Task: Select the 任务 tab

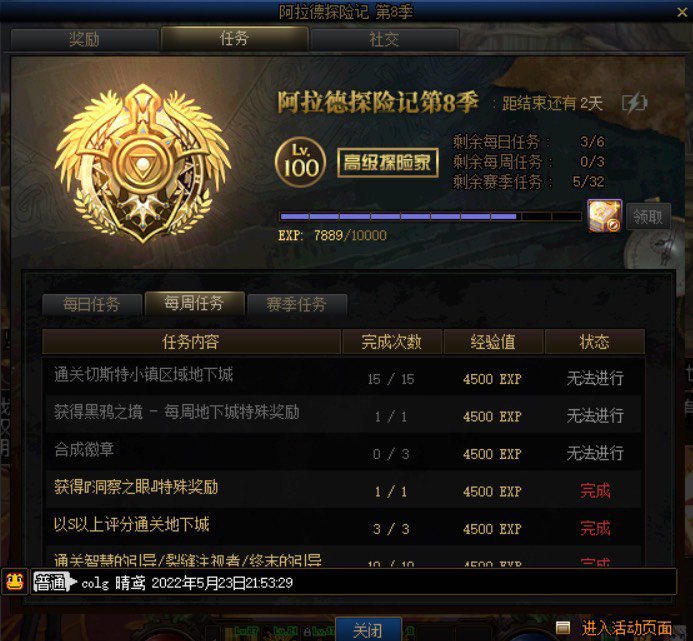Action: coord(234,38)
